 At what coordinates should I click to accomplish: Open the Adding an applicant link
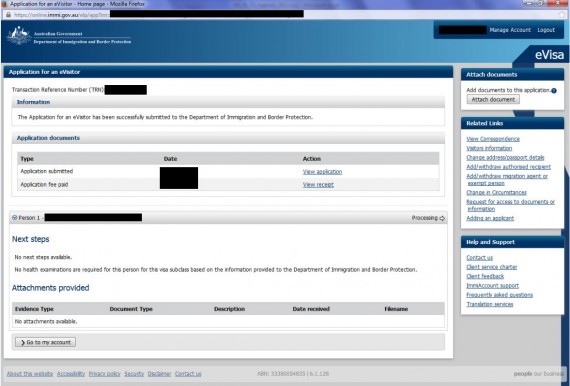pos(490,218)
